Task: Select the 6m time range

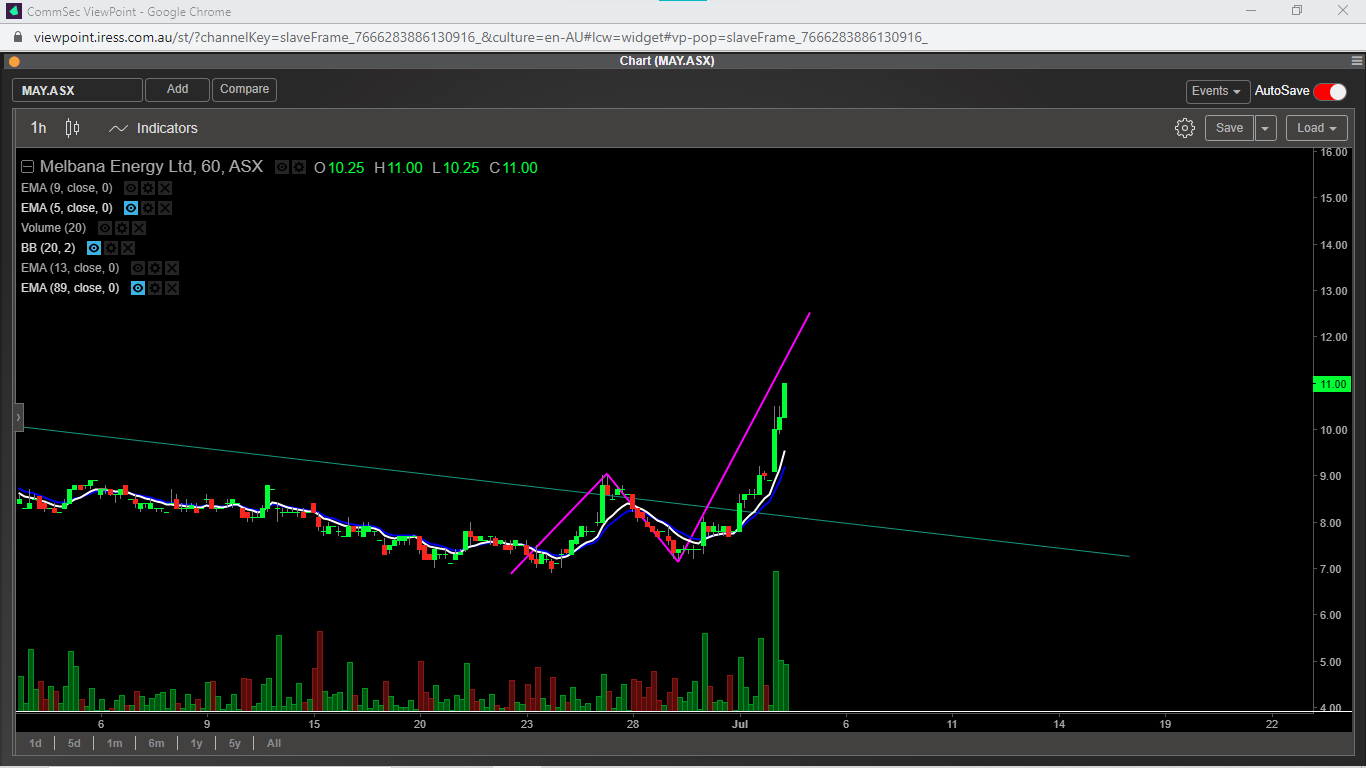Action: click(156, 743)
